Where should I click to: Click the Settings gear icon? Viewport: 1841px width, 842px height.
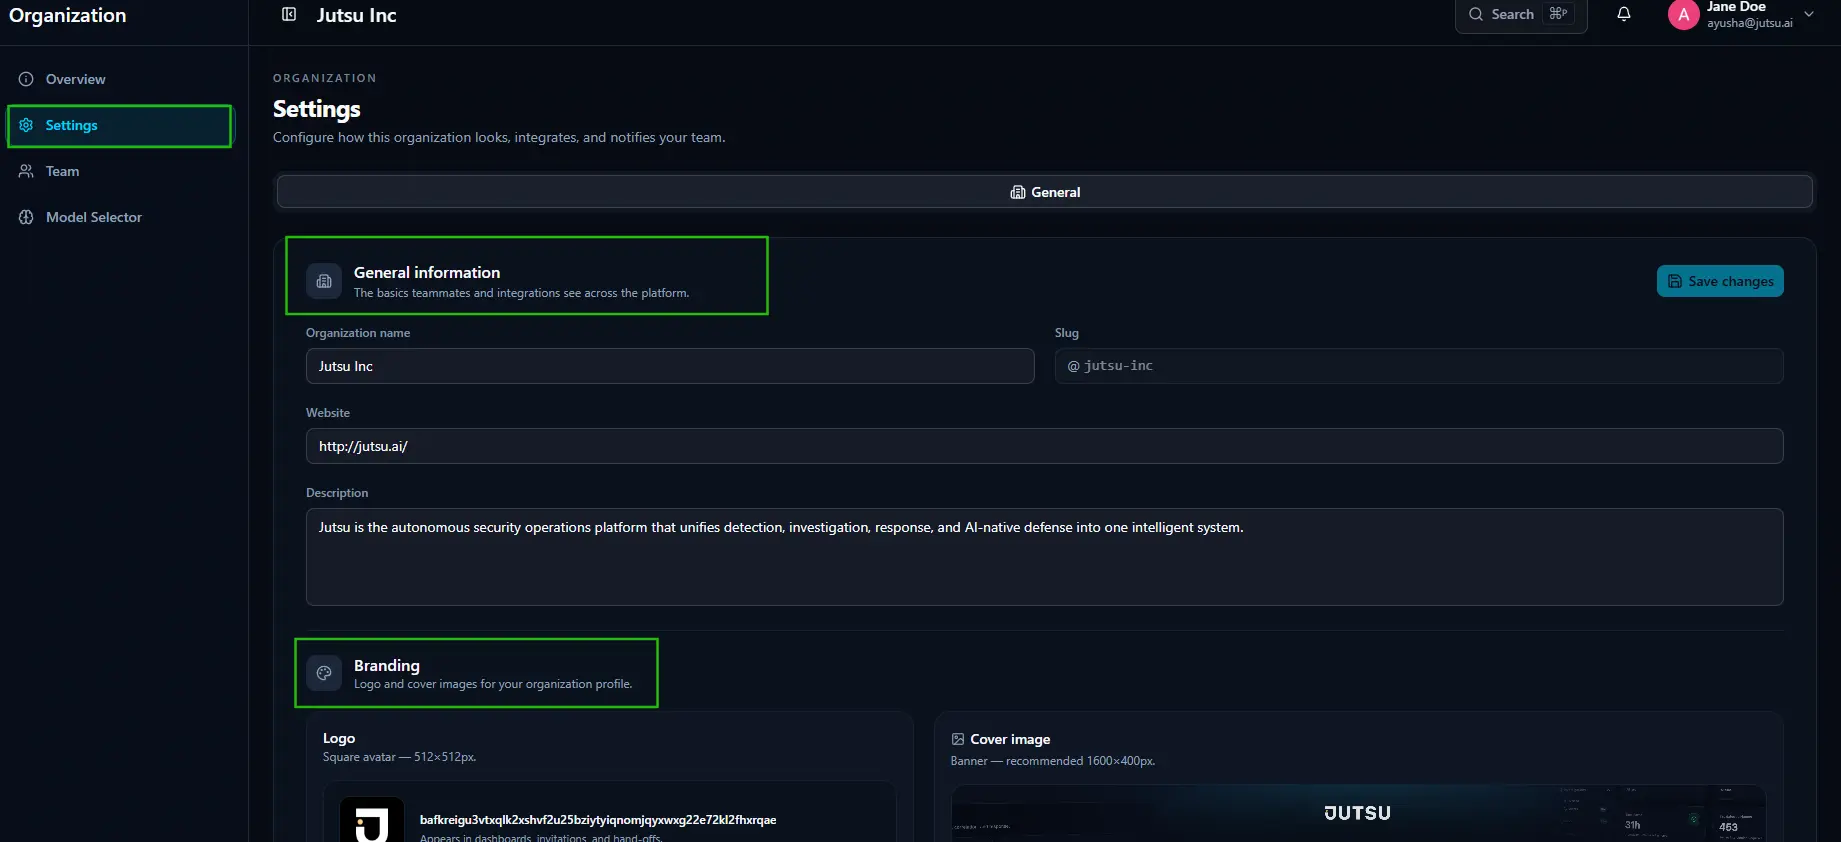[26, 125]
